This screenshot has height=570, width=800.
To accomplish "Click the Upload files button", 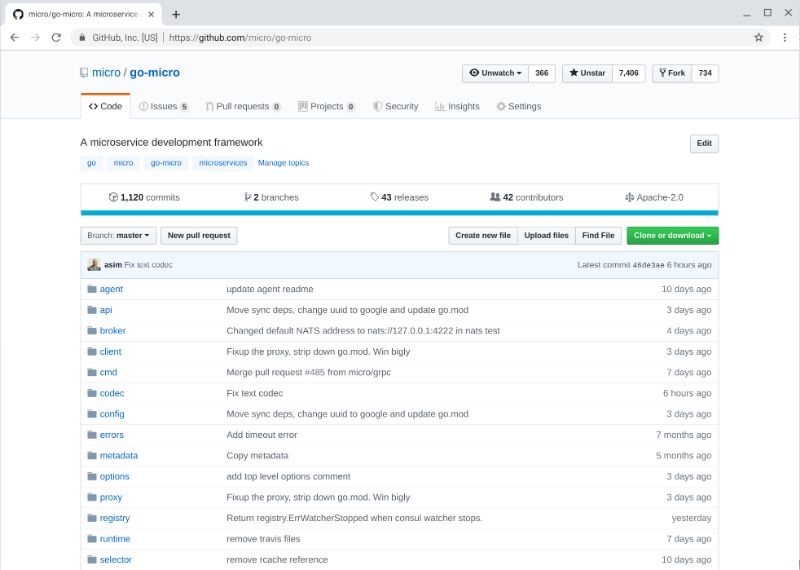I will click(x=546, y=235).
